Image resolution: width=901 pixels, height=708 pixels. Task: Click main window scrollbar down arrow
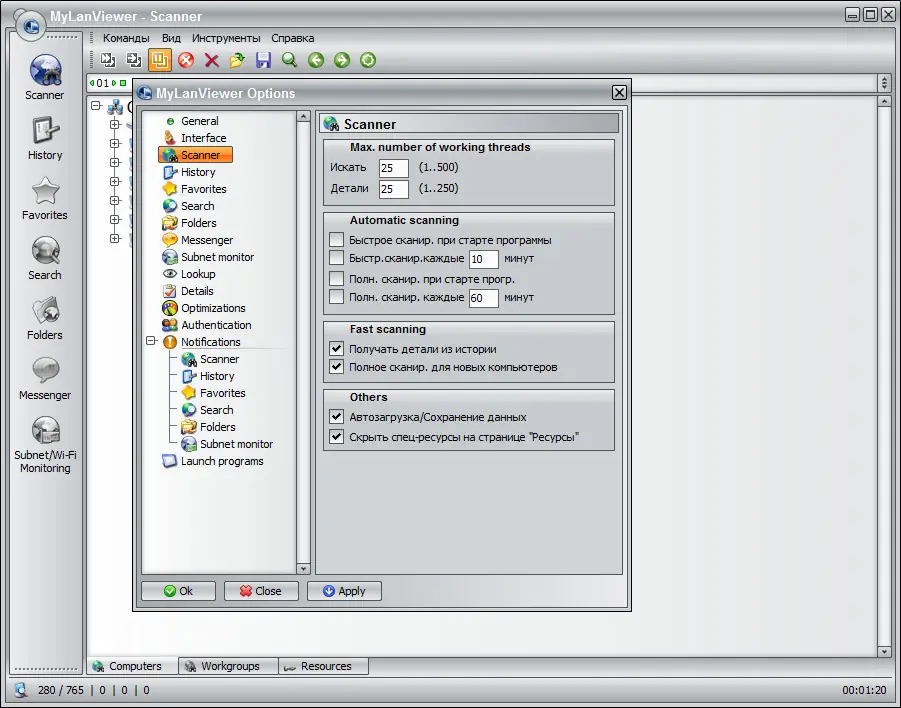point(884,651)
